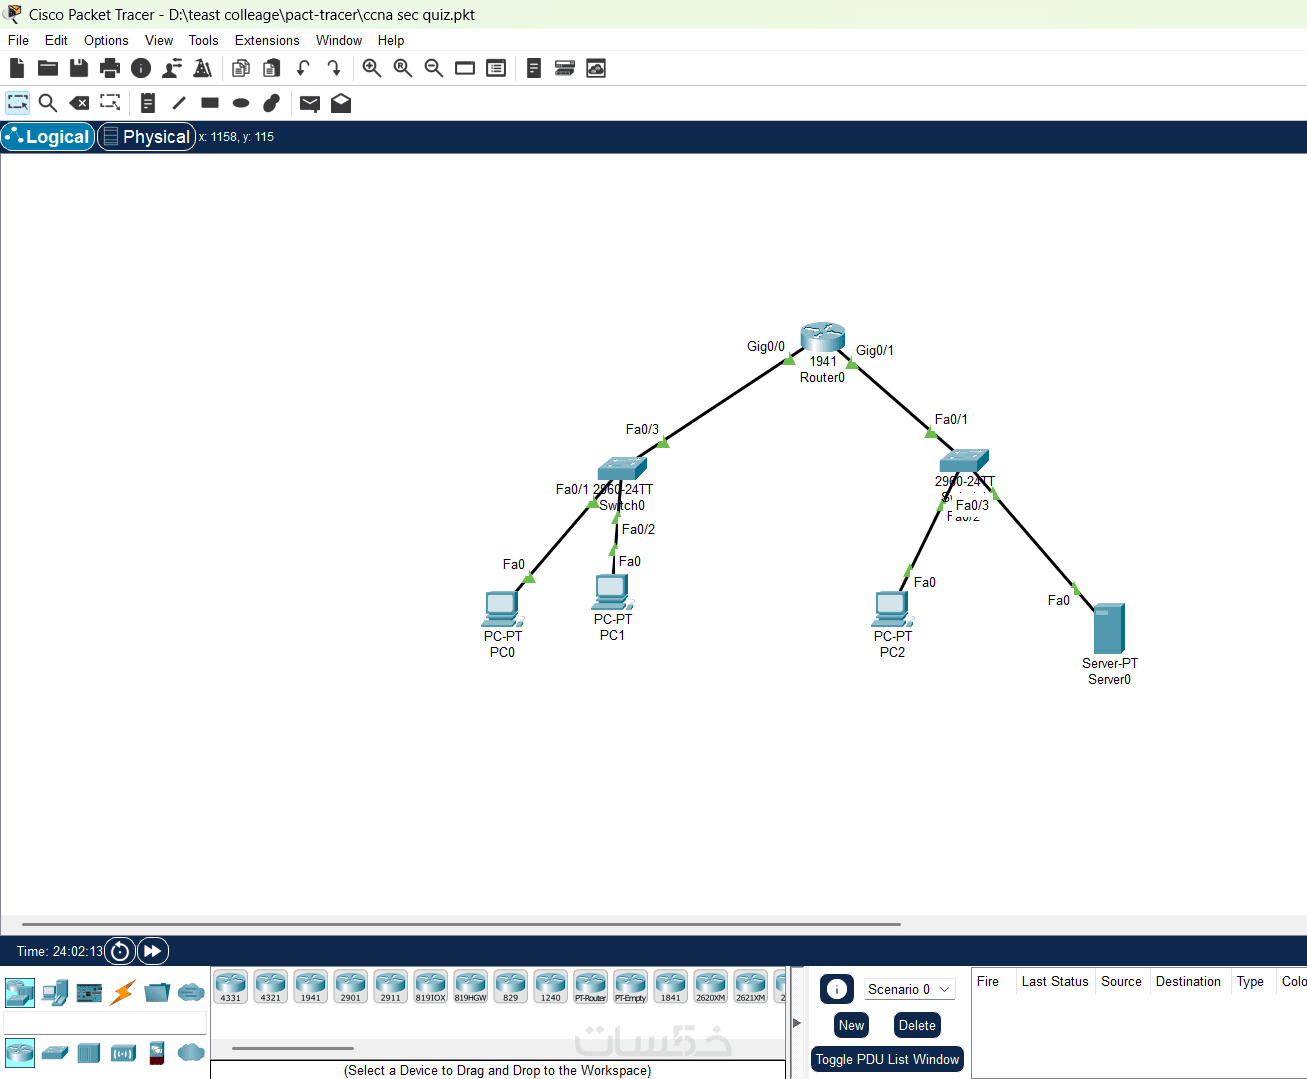The width and height of the screenshot is (1307, 1079).
Task: Select the End Devices category icon
Action: [x=55, y=992]
